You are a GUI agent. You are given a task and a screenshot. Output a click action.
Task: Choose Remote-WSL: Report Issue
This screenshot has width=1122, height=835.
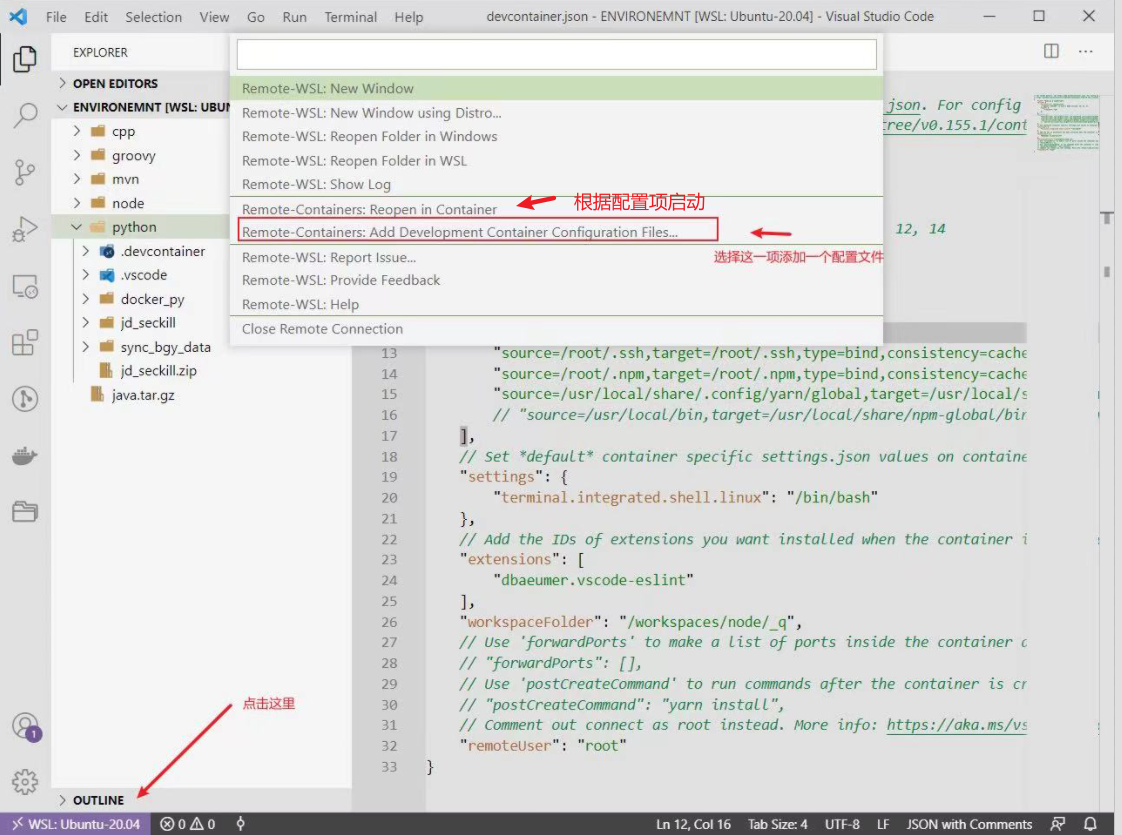click(557, 257)
